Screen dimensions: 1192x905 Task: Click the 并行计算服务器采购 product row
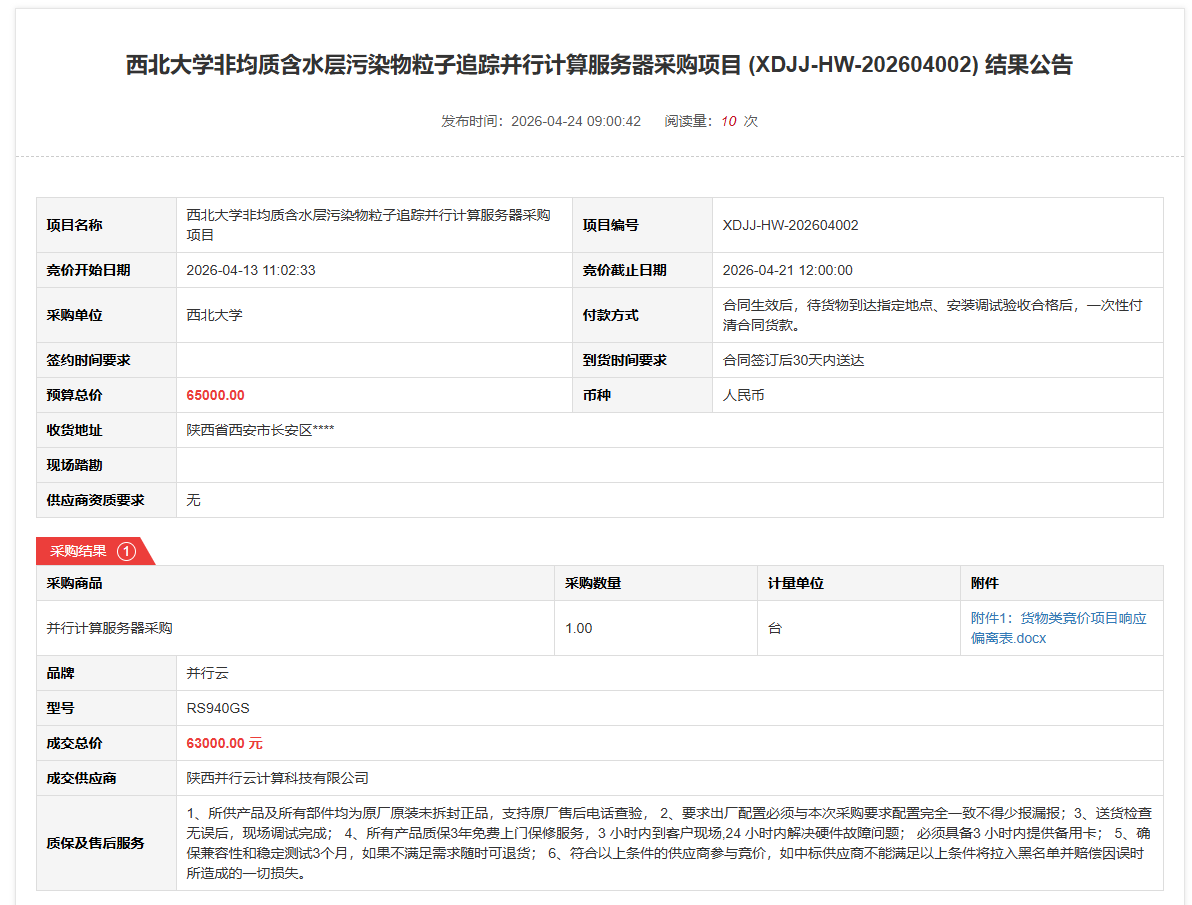pos(110,628)
